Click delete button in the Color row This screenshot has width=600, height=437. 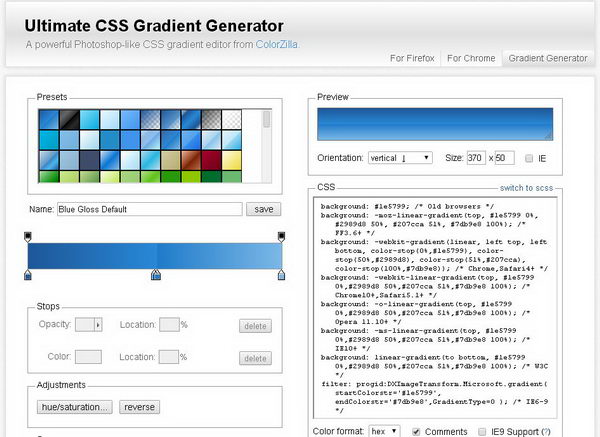(x=255, y=359)
